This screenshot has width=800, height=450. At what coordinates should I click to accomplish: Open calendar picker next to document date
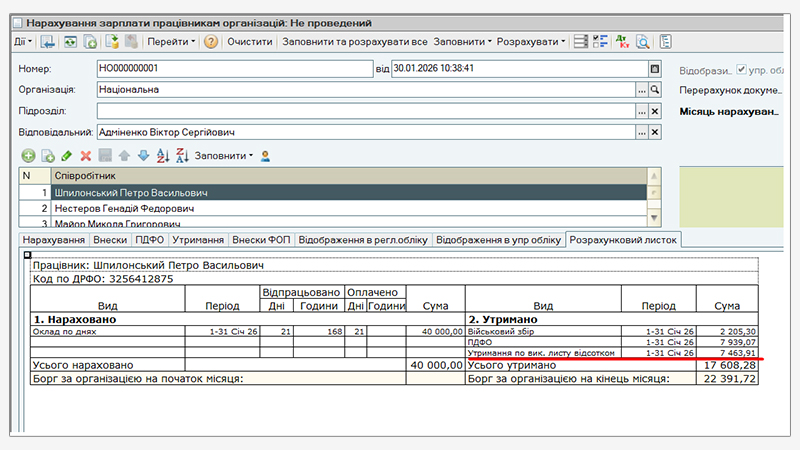655,69
